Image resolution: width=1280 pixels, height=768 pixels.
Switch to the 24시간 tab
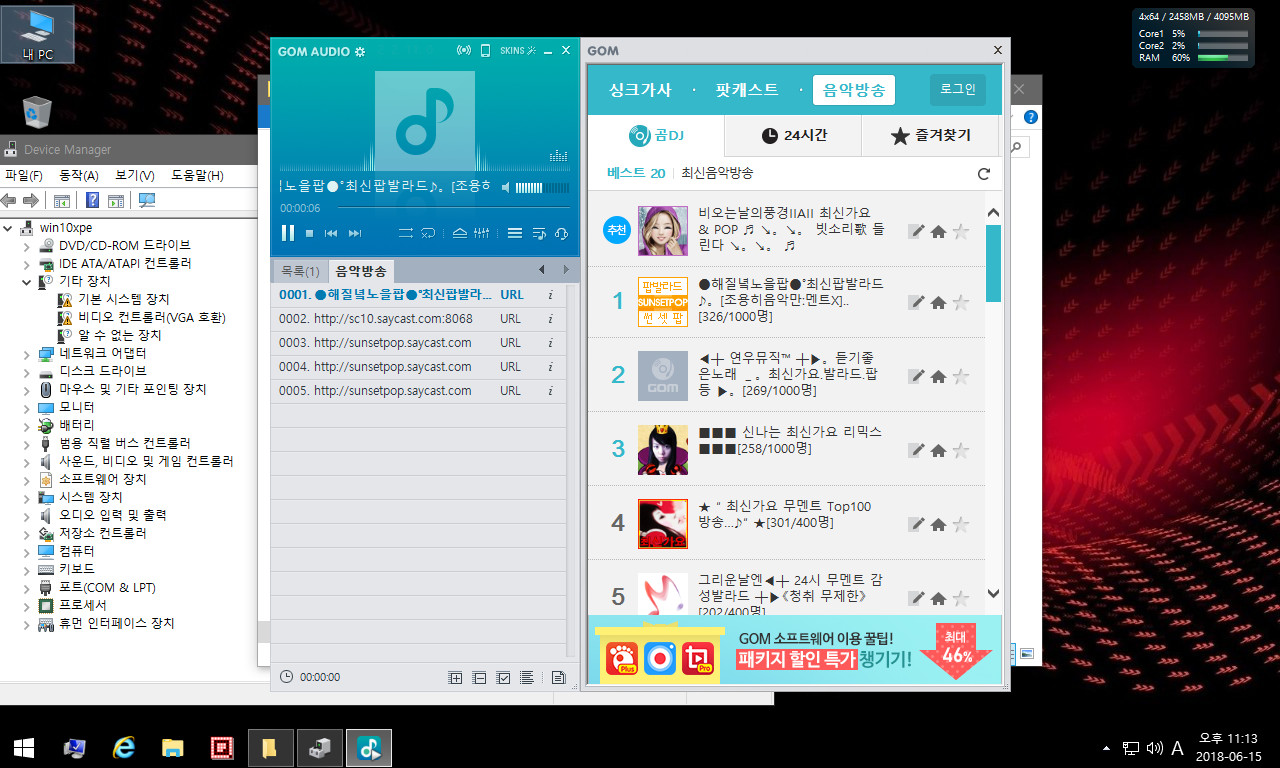coord(793,136)
